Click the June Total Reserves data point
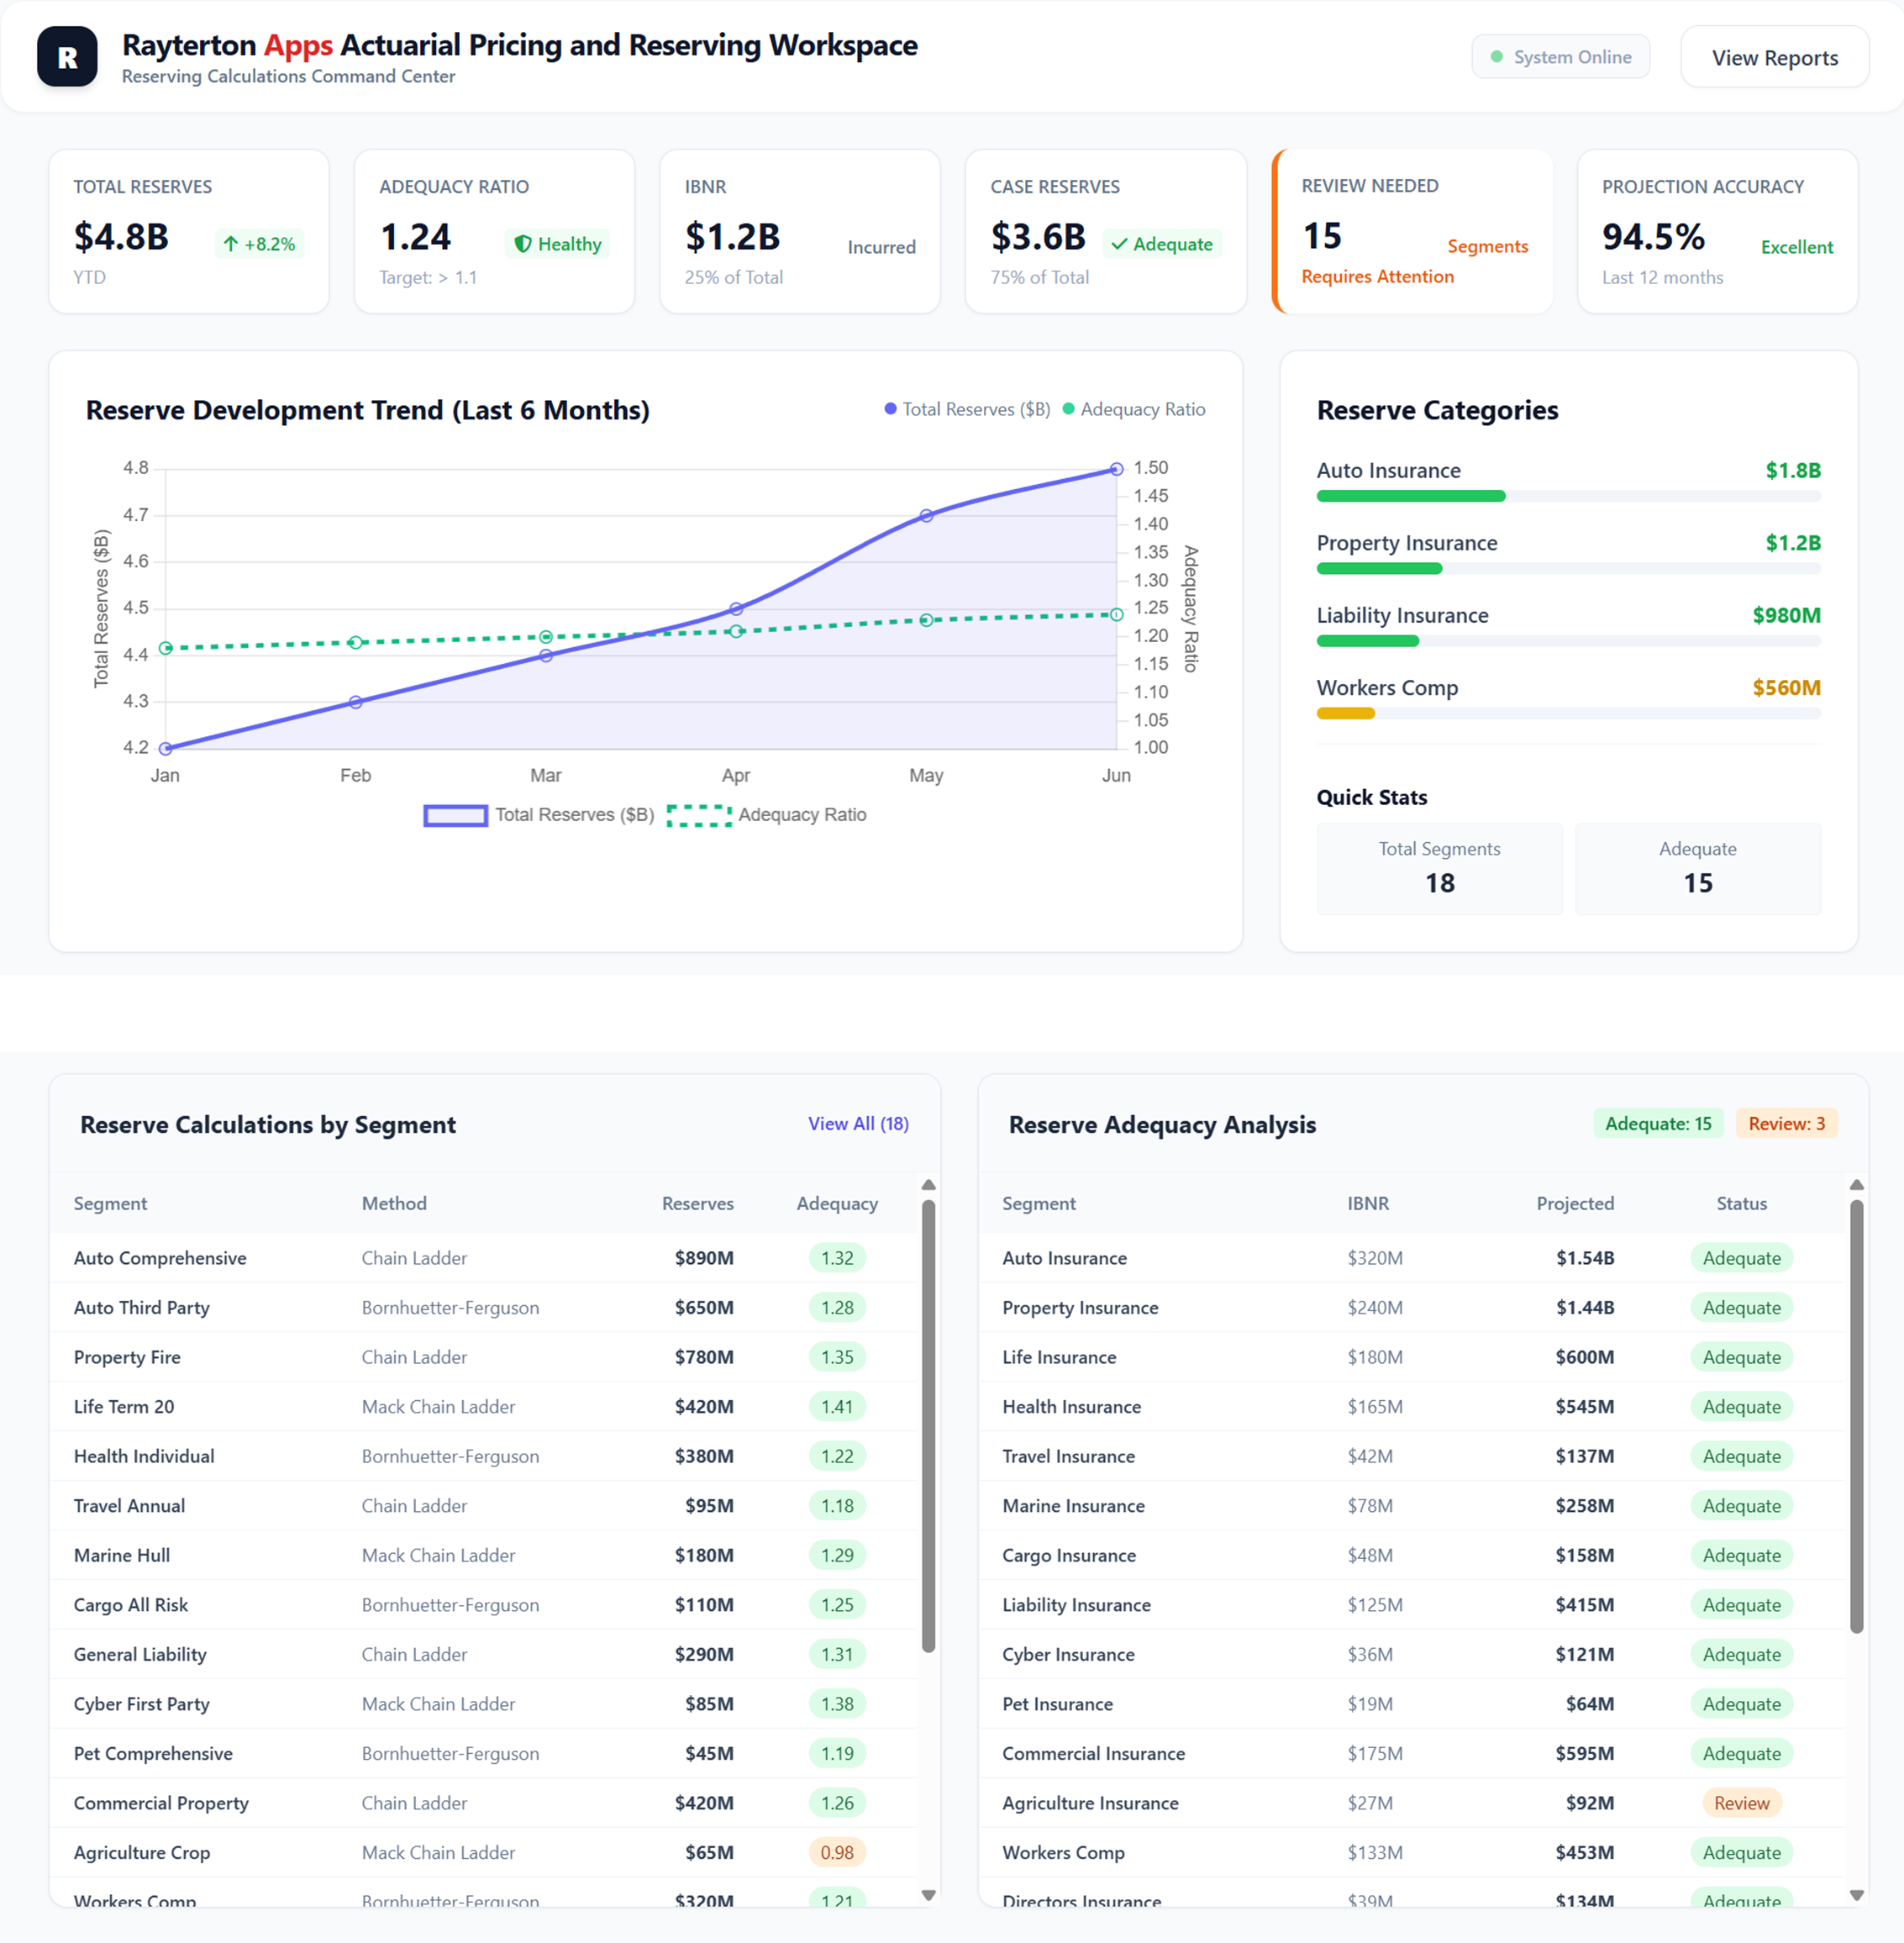This screenshot has width=1904, height=1943. [1116, 469]
